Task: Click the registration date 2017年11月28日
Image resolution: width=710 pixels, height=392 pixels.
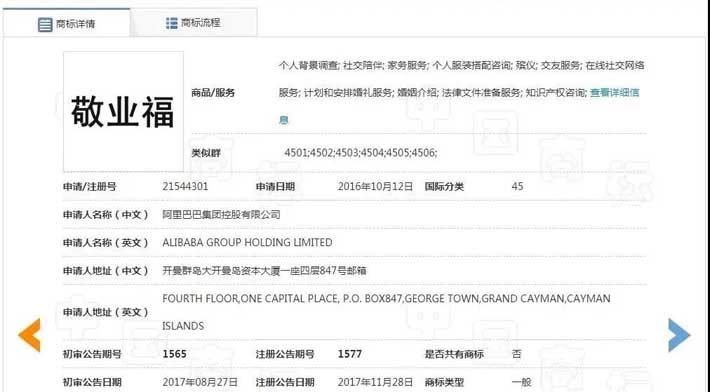Action: 375,382
